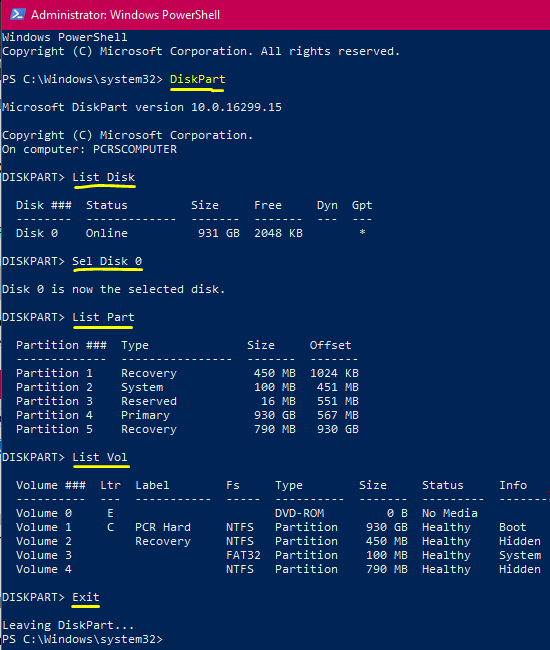The image size is (550, 650).
Task: Click the DiskPart version 10.0.16299.15 line
Action: (x=142, y=107)
